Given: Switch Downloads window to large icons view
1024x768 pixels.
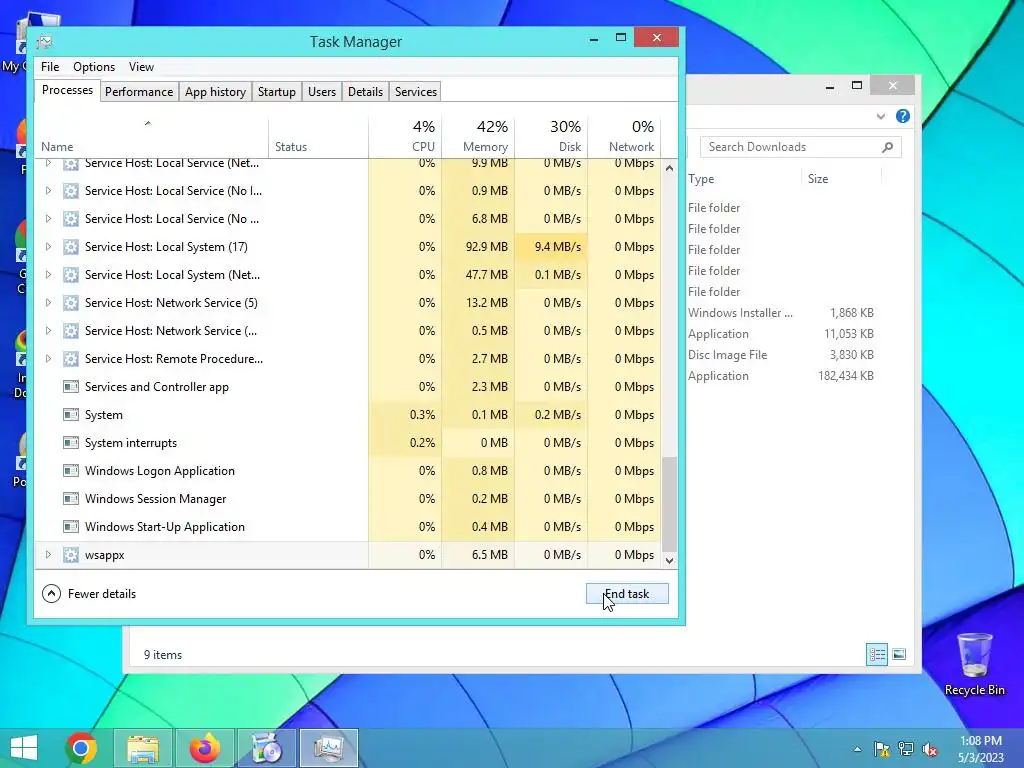Looking at the screenshot, I should pos(899,654).
